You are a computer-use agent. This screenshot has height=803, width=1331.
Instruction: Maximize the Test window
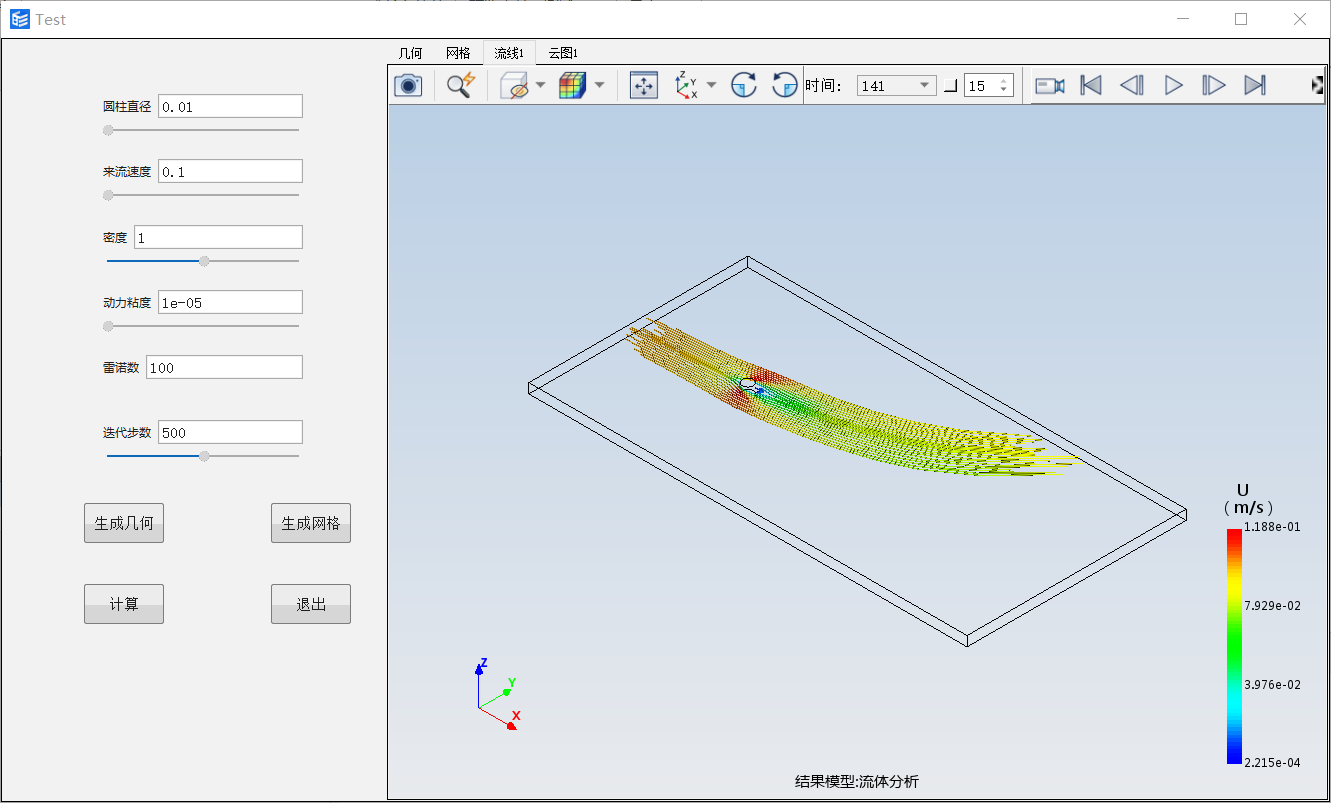tap(1241, 19)
